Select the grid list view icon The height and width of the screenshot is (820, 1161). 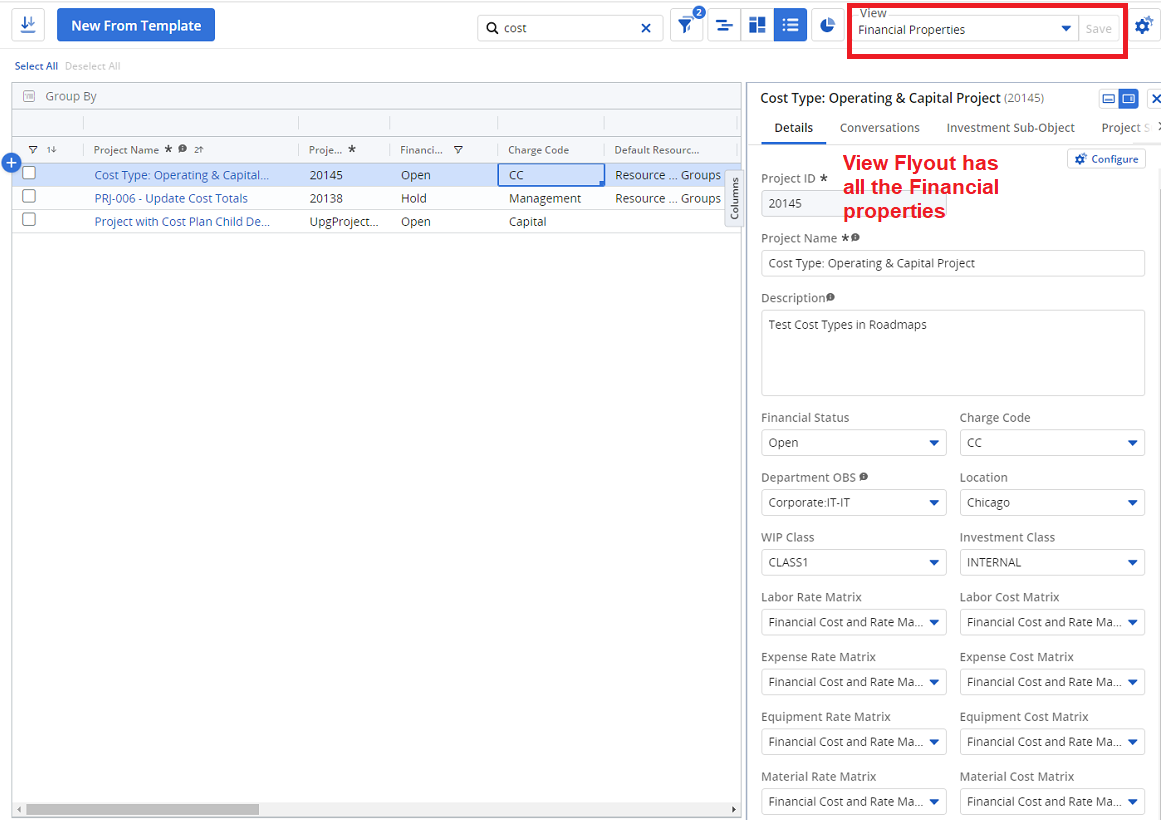[790, 26]
